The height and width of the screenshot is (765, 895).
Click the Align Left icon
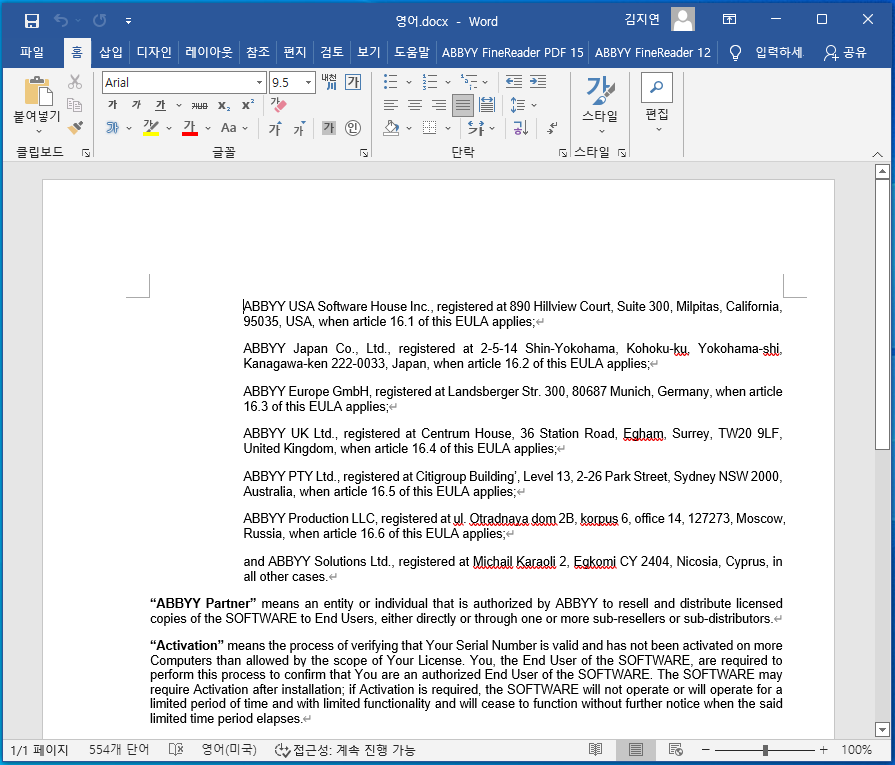tap(391, 105)
